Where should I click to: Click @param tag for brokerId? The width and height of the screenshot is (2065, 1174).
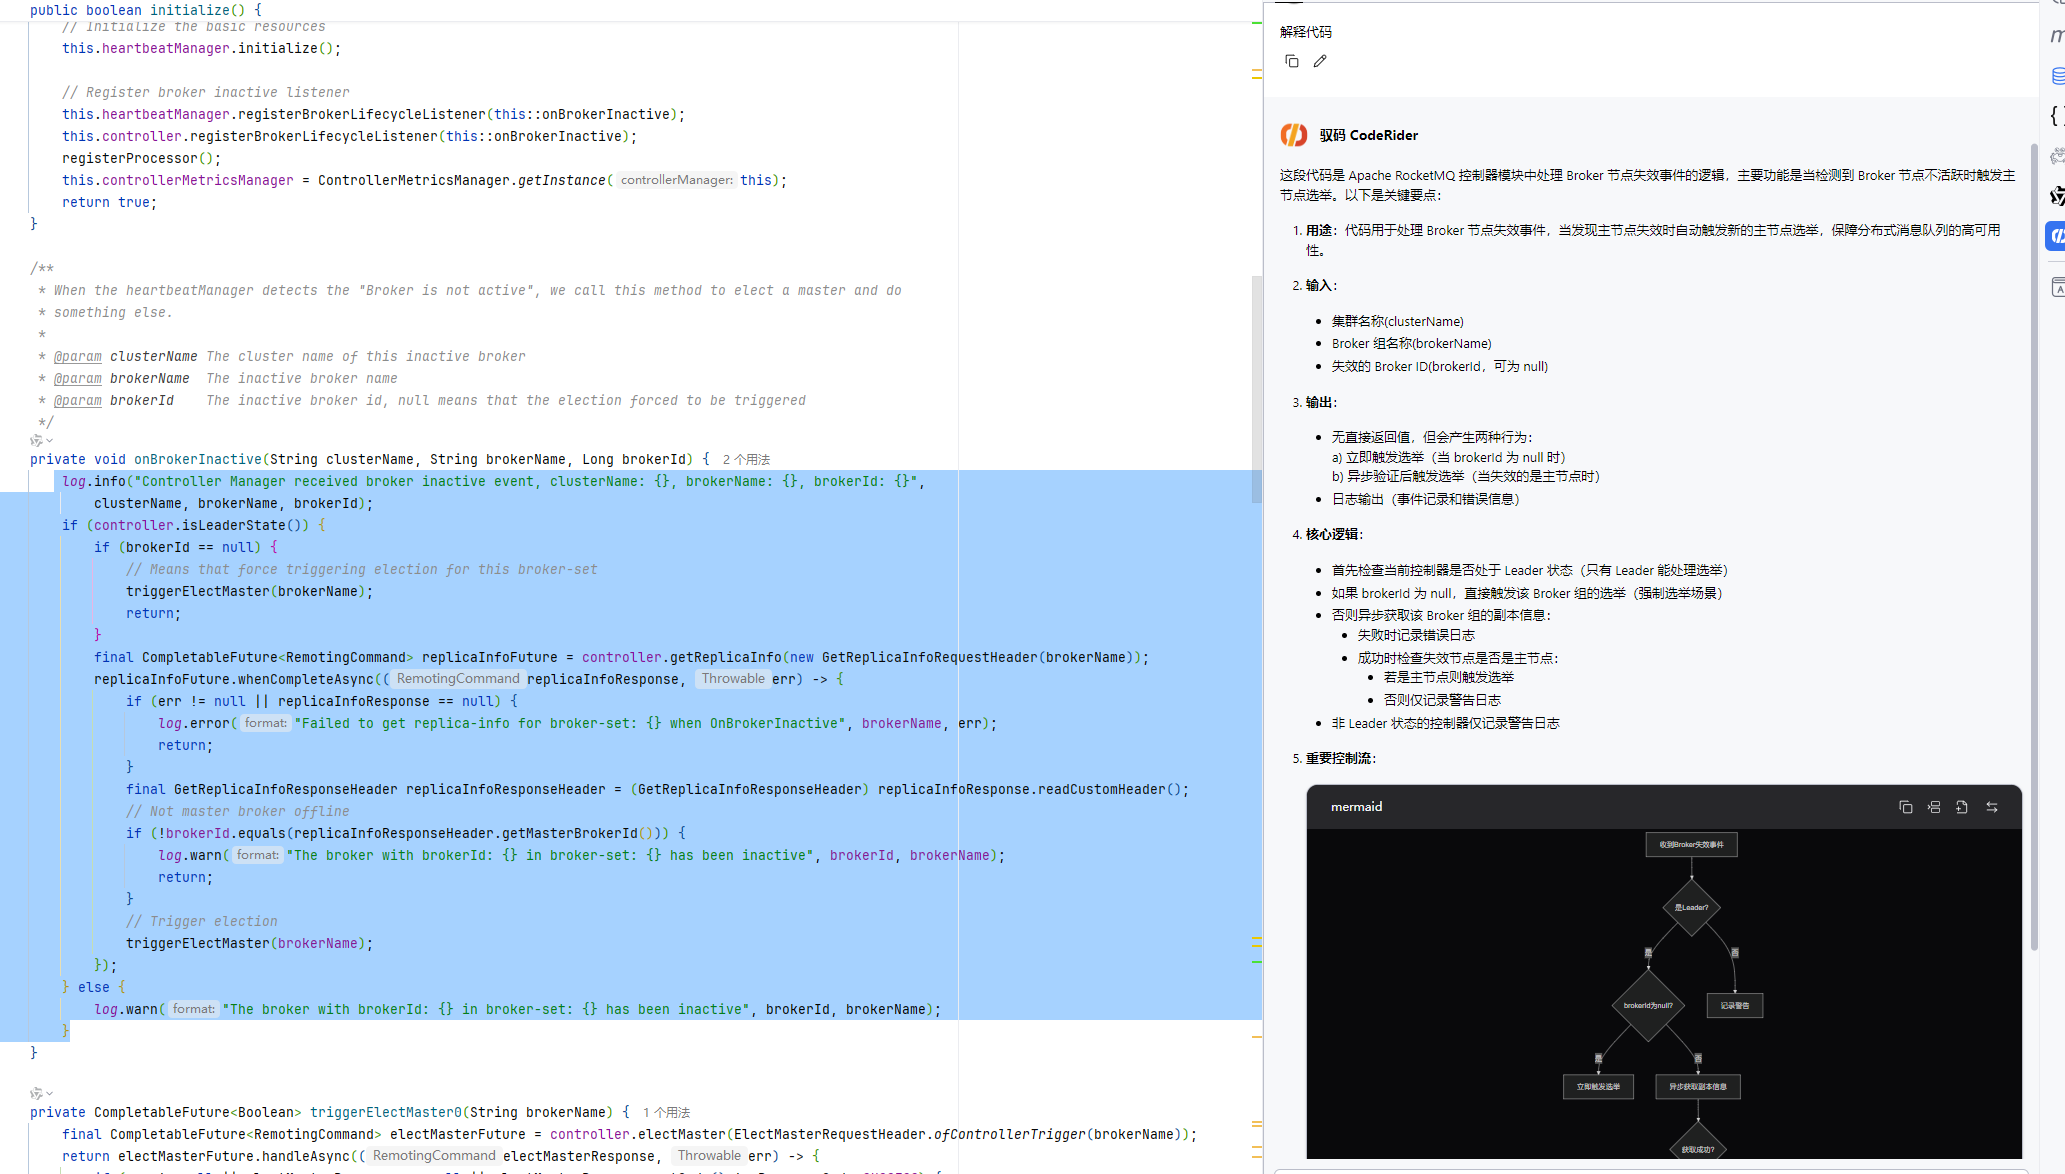(78, 401)
